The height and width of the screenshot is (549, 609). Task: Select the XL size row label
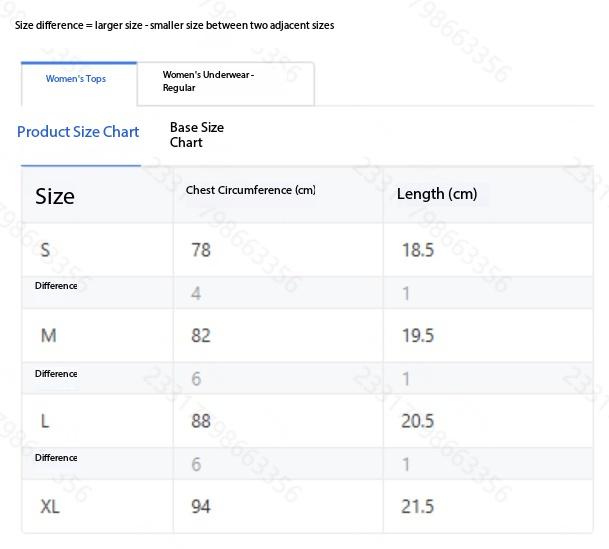coord(50,507)
